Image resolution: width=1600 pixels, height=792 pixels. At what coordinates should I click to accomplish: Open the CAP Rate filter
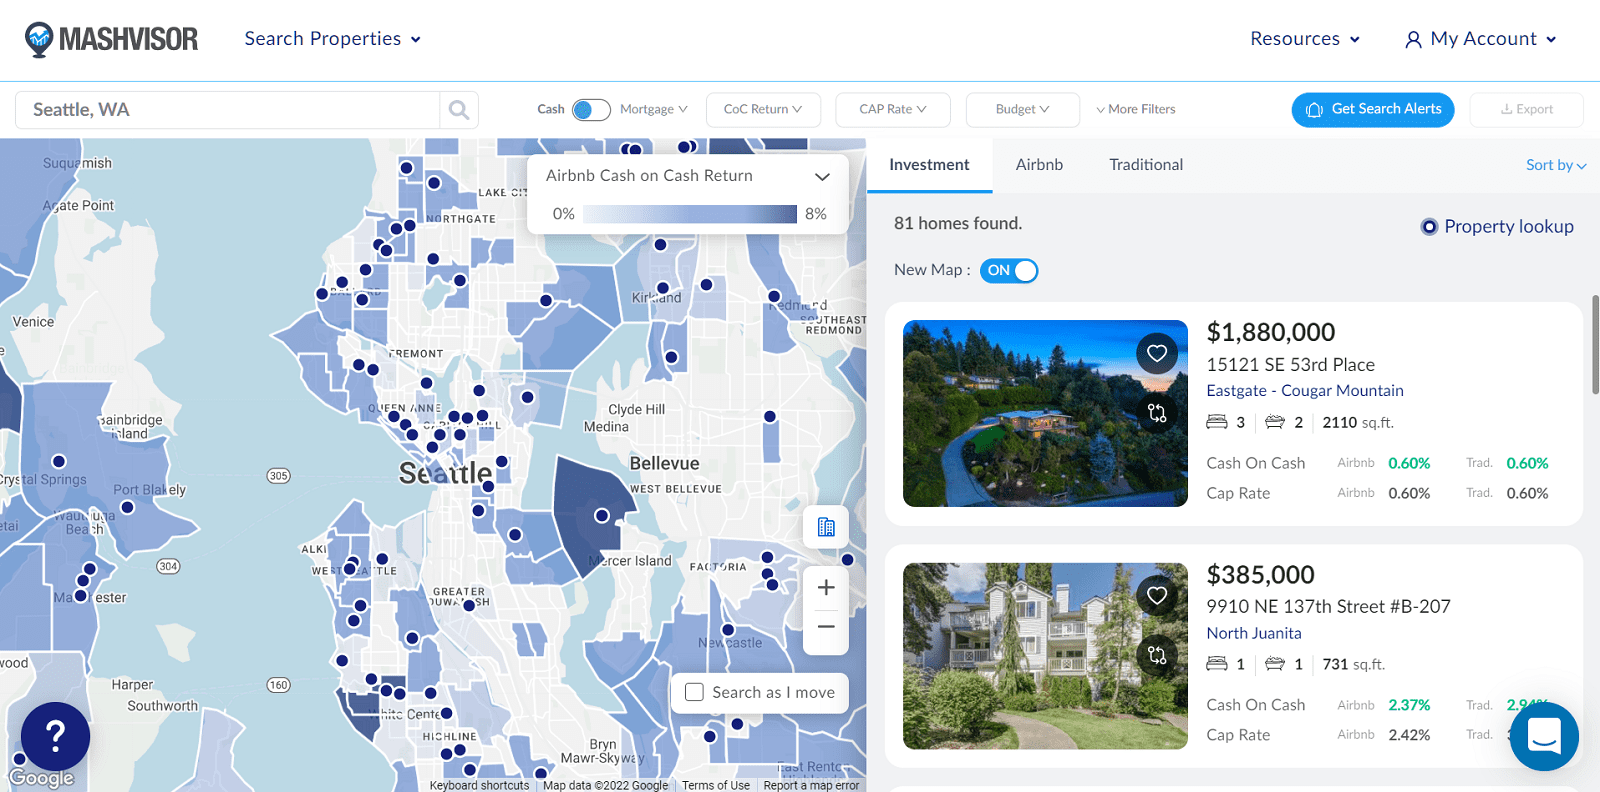point(893,110)
